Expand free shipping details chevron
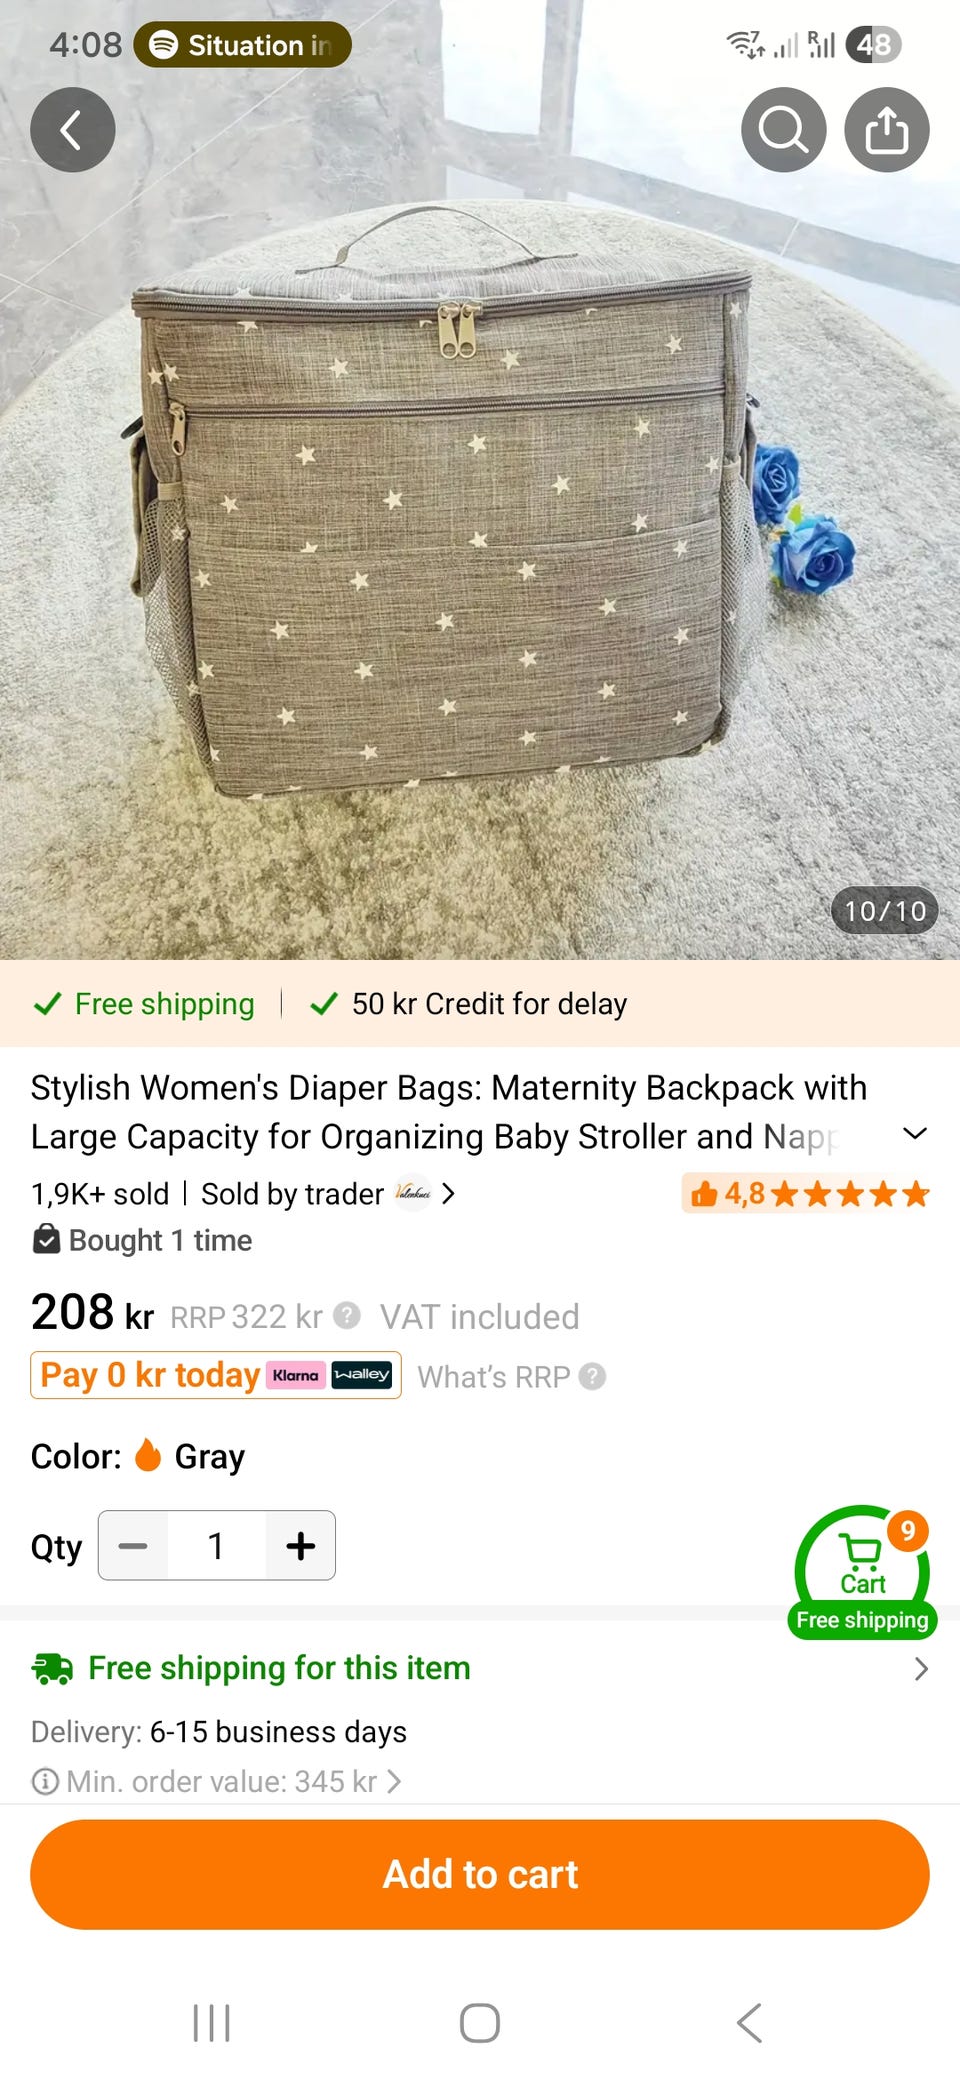Viewport: 960px width, 2080px height. point(921,1668)
